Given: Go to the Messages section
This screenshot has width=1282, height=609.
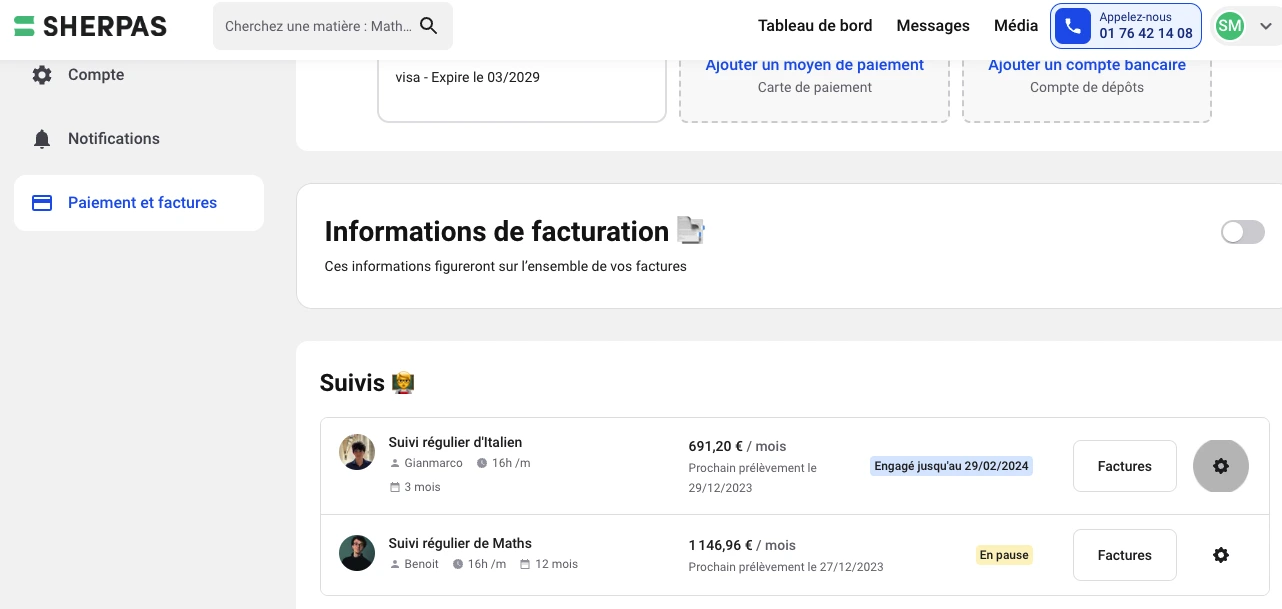Looking at the screenshot, I should click(933, 26).
